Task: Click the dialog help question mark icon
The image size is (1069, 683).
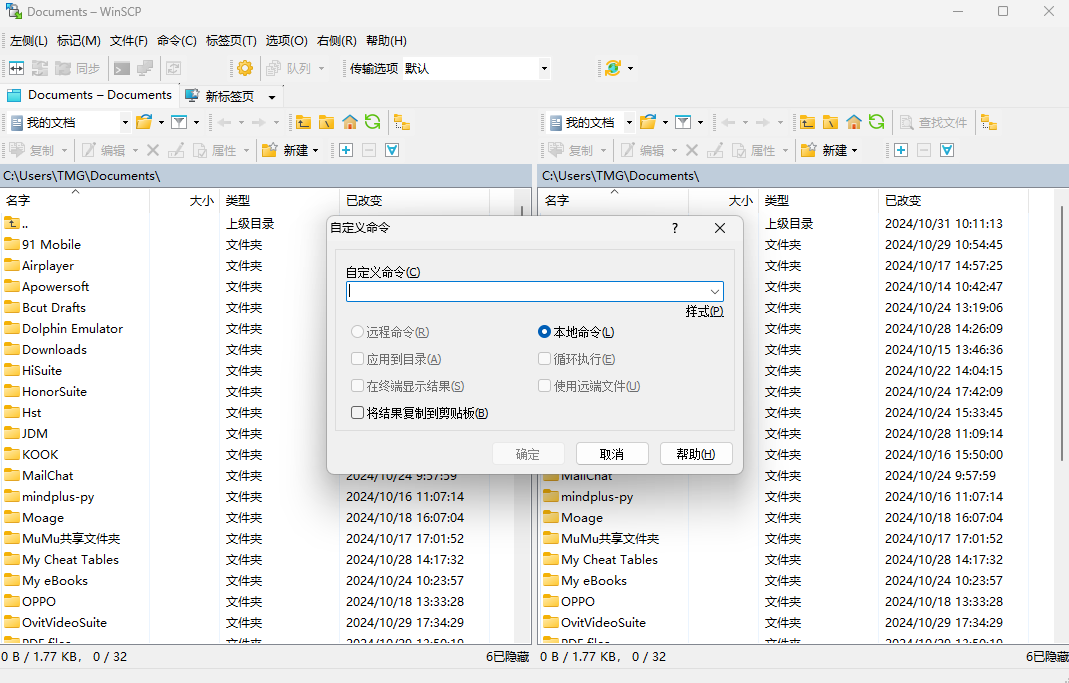Action: pos(674,228)
